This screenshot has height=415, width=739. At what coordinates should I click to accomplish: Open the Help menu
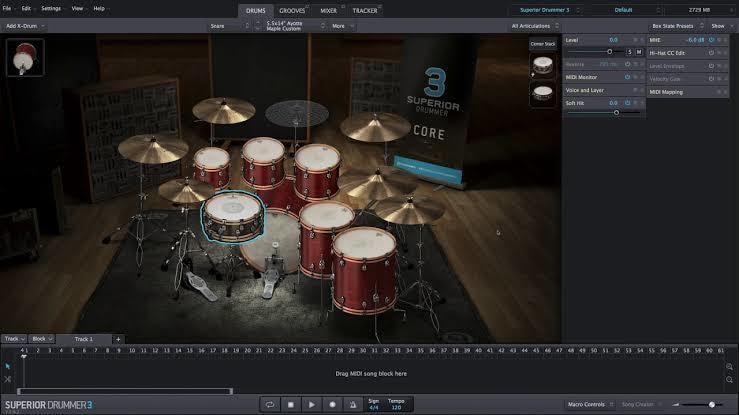[x=99, y=8]
